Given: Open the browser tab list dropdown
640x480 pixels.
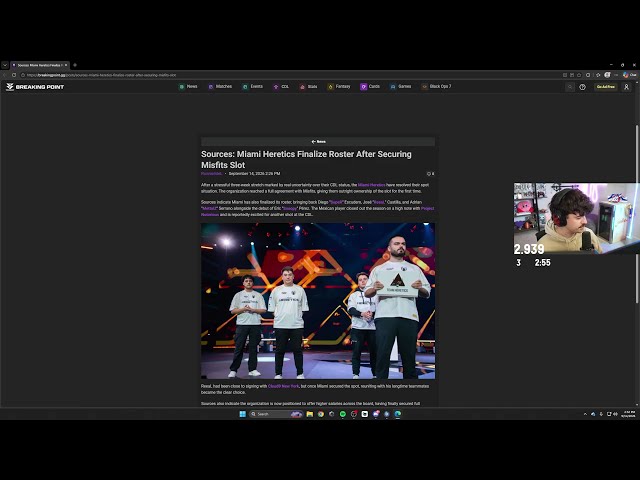Looking at the screenshot, I should 4,65.
